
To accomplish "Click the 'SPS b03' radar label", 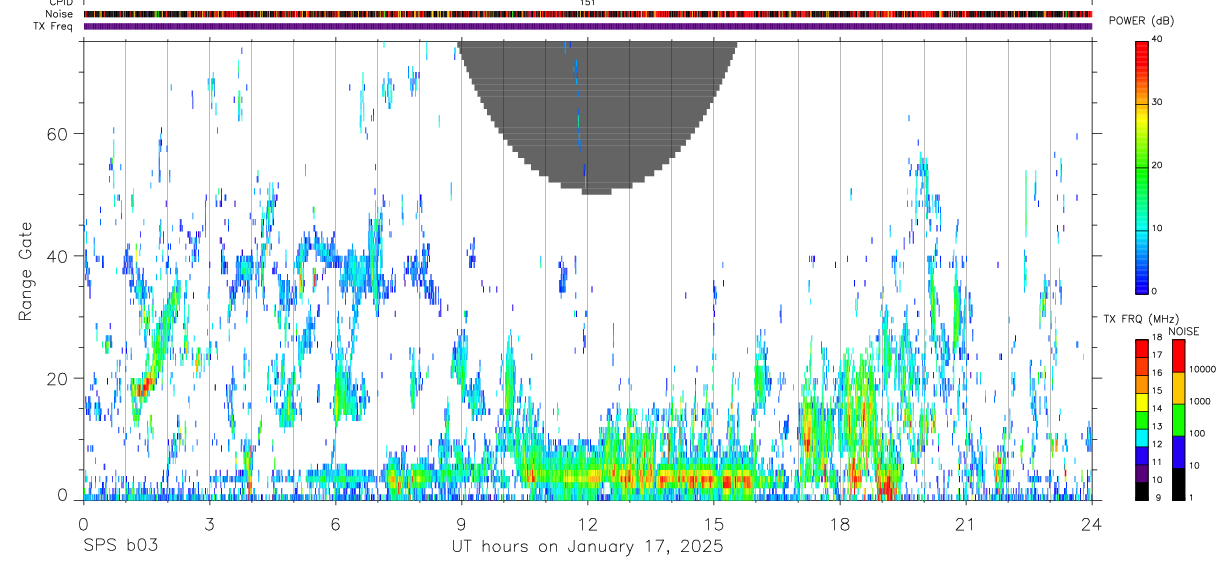I will 120,546.
